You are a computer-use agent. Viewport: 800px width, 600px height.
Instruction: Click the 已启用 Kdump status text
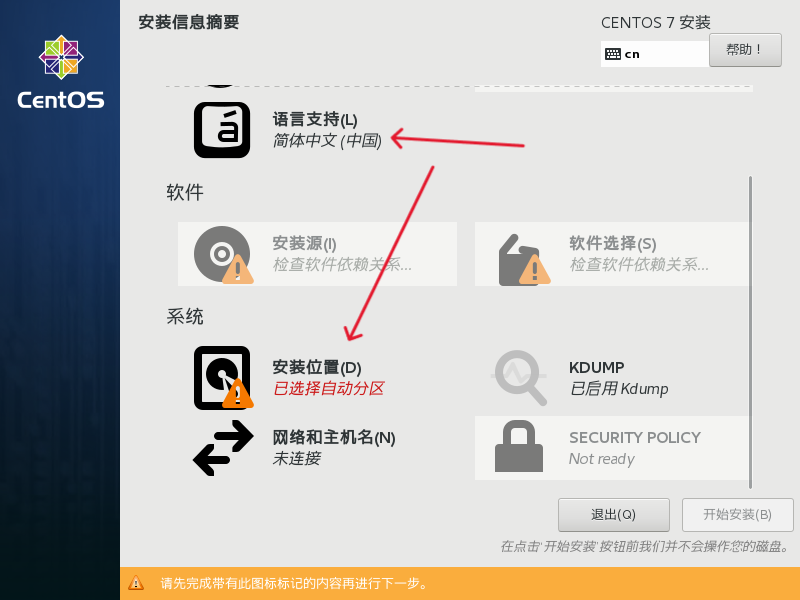coord(618,389)
